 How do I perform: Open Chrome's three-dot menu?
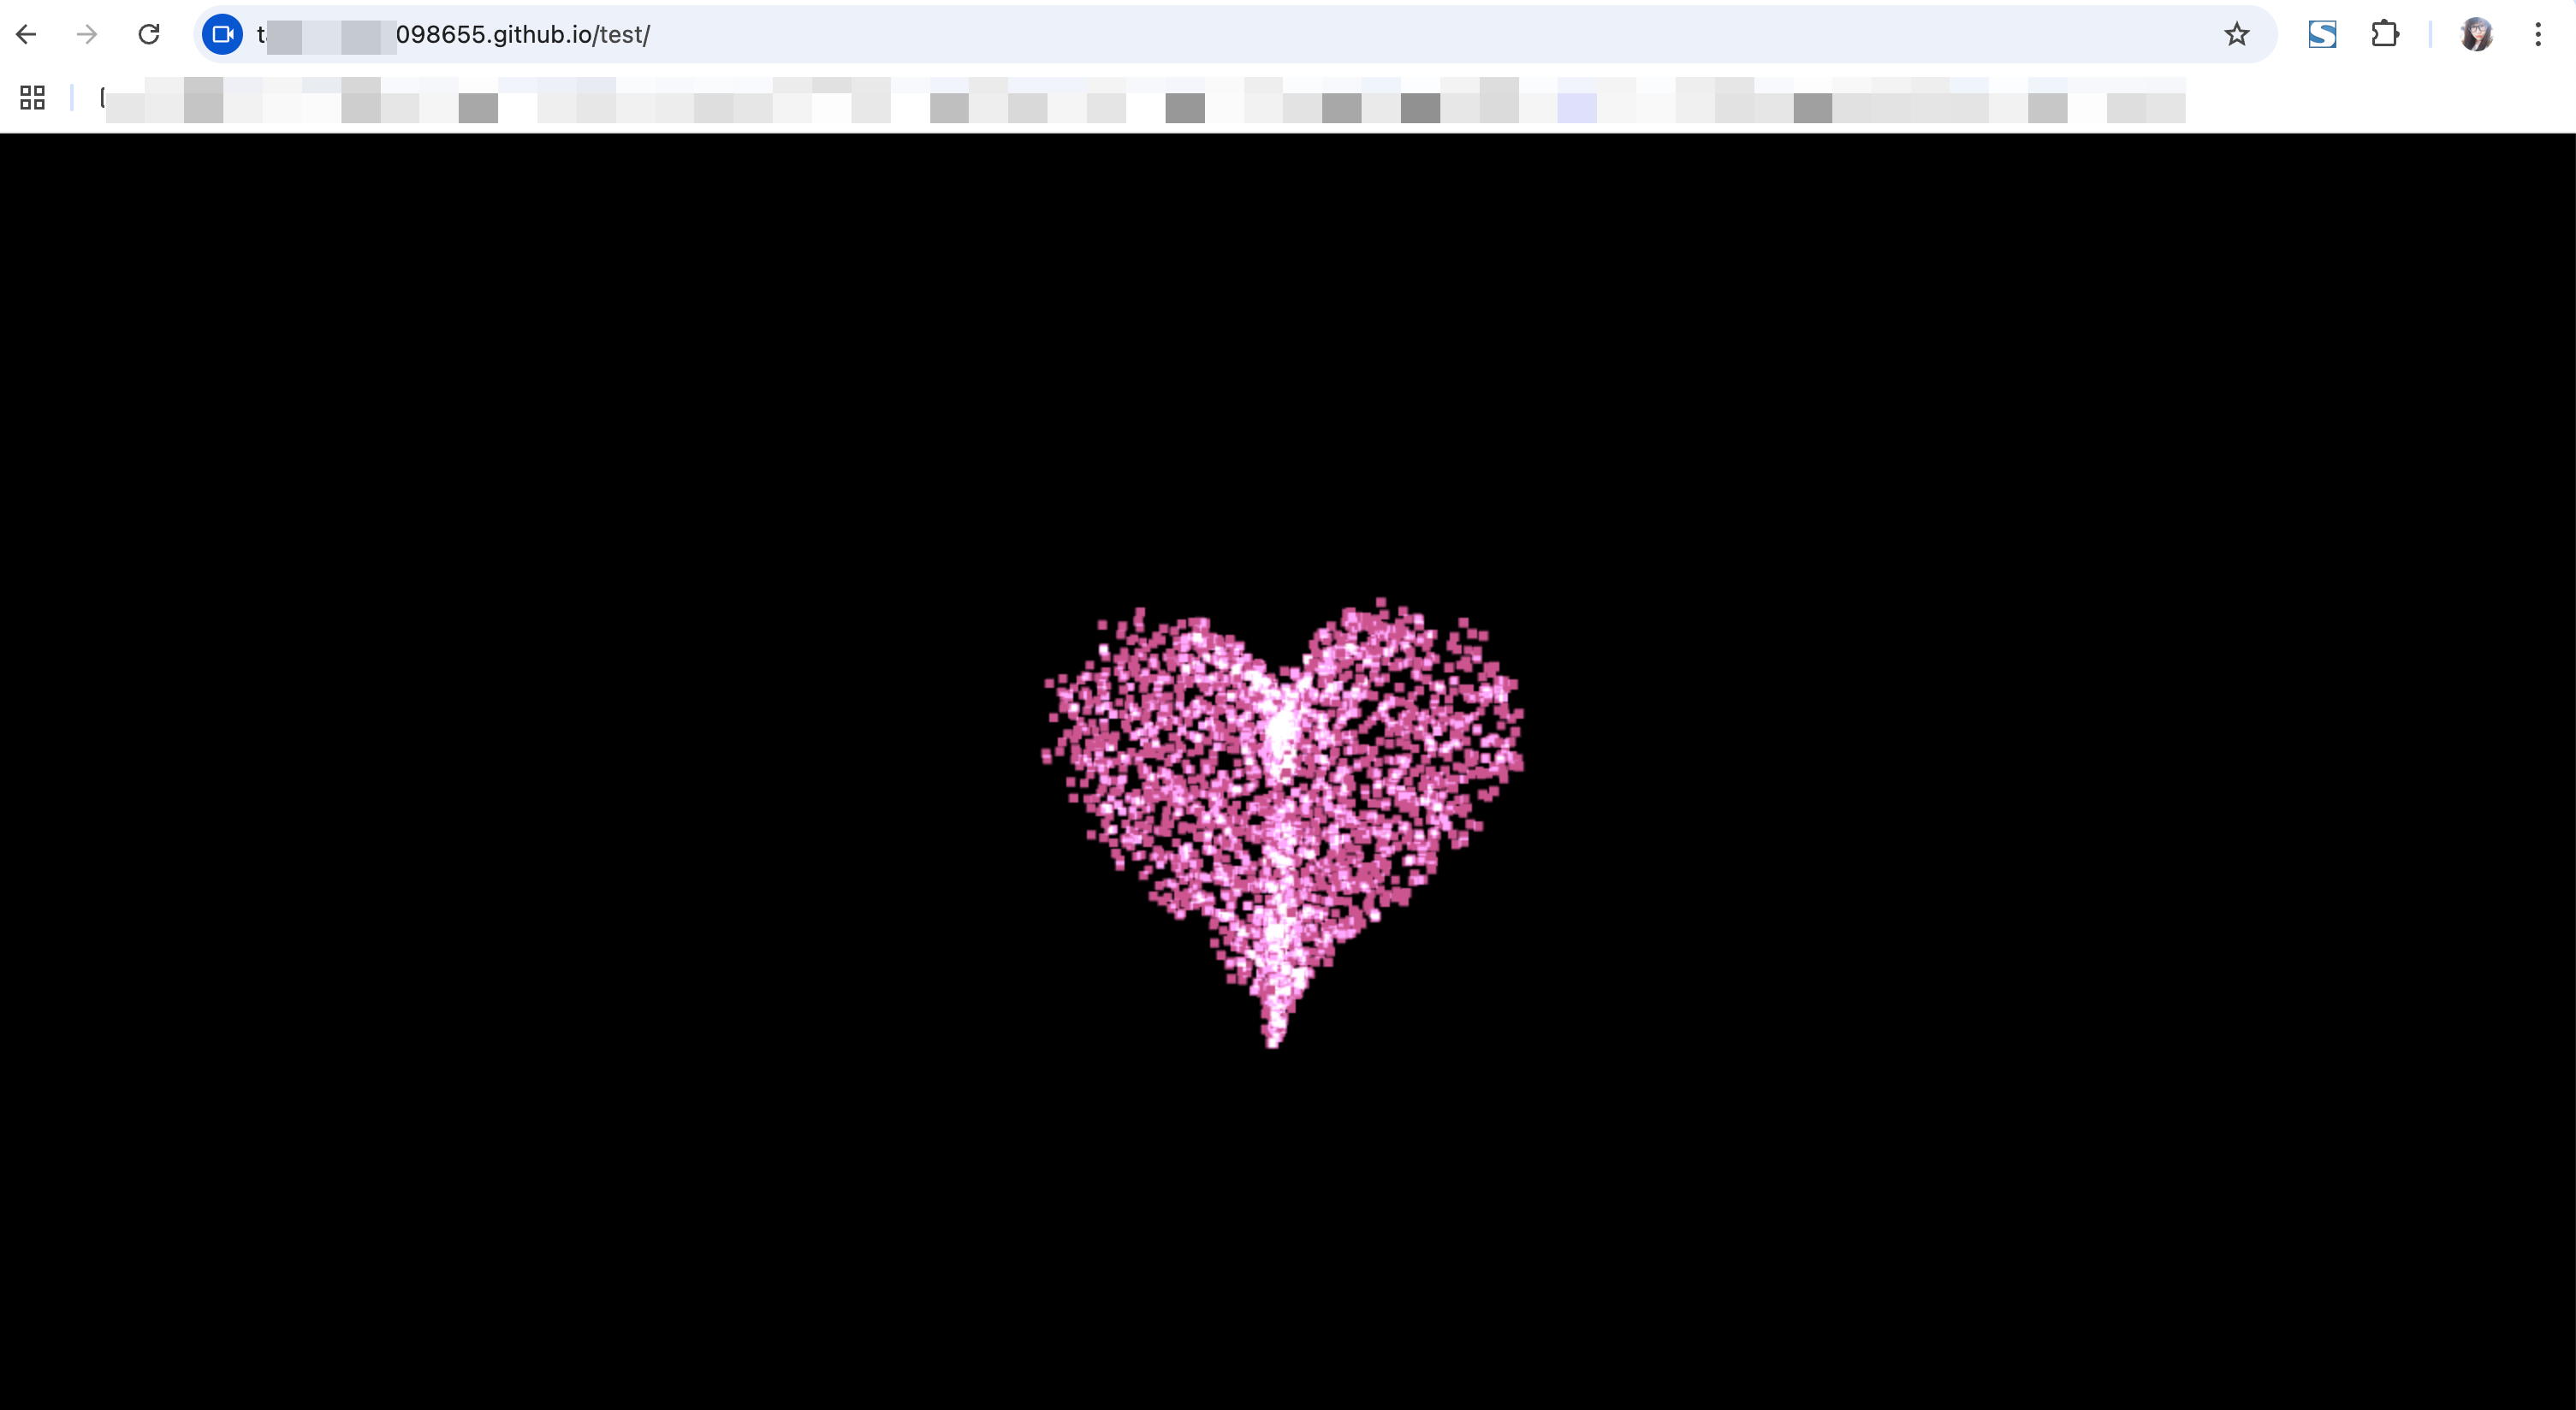click(x=2538, y=35)
